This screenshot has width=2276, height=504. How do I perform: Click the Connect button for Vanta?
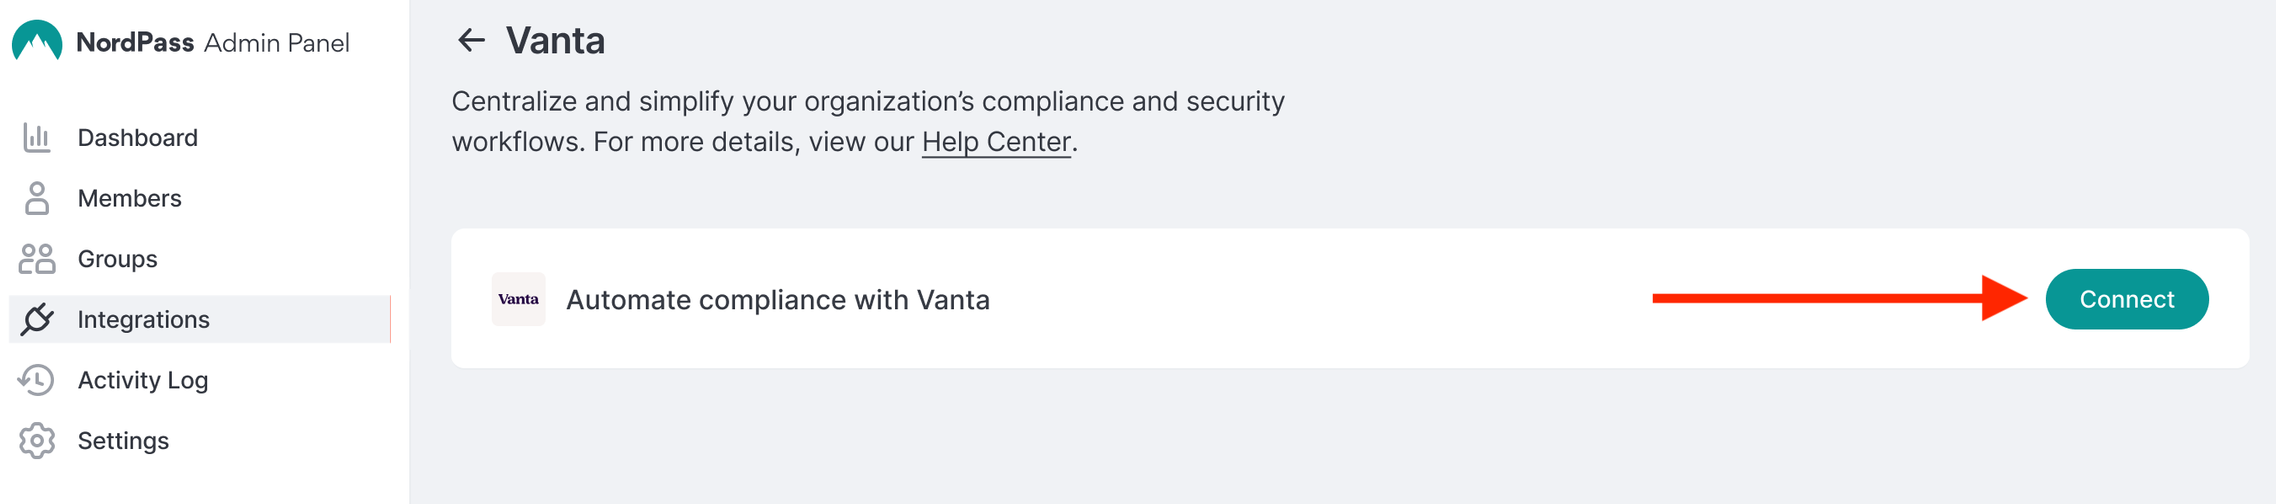(x=2127, y=299)
